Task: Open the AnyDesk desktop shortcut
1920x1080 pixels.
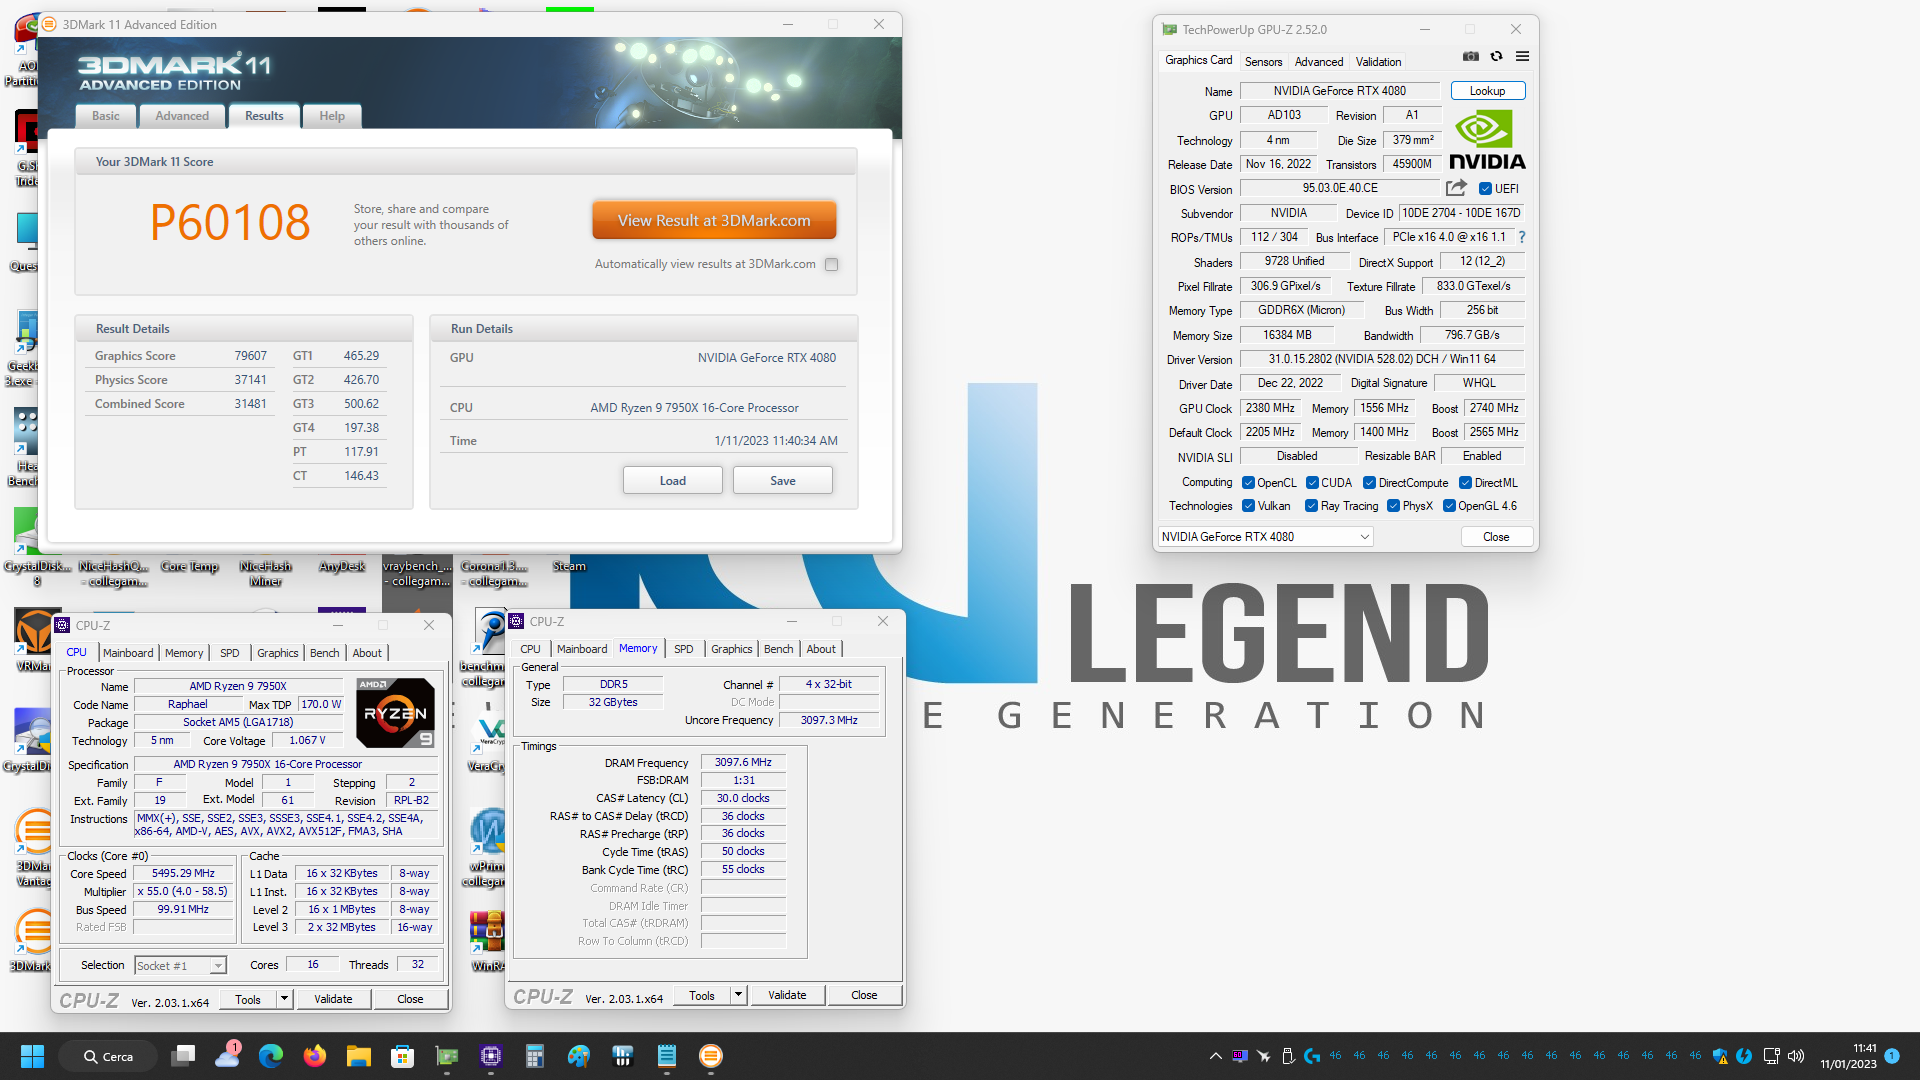Action: (342, 566)
